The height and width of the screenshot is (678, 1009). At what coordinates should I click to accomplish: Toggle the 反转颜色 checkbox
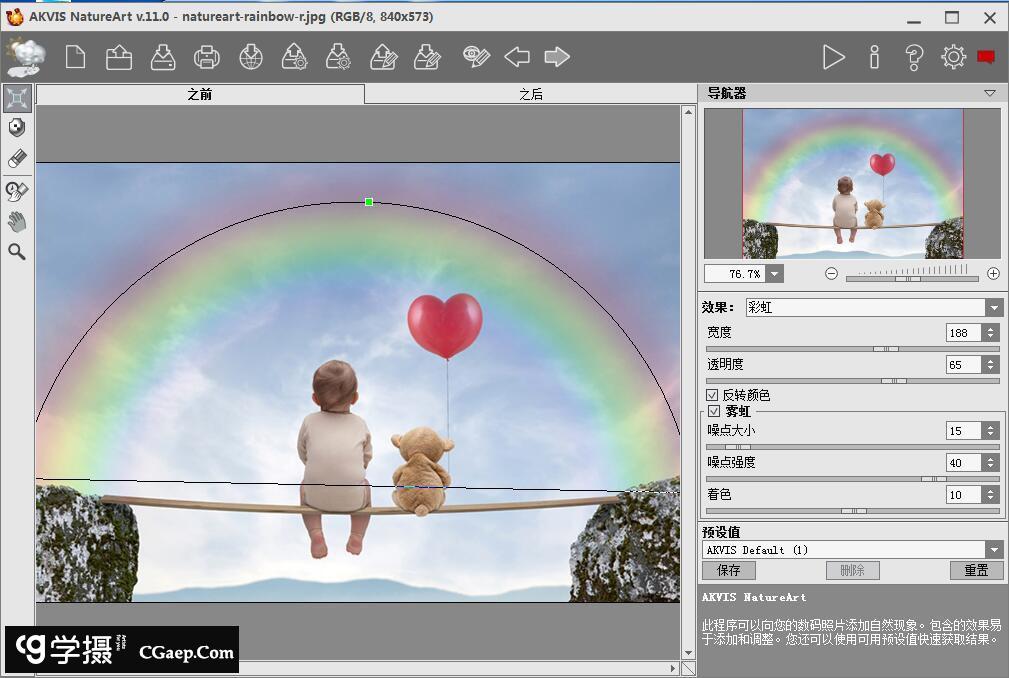[714, 395]
